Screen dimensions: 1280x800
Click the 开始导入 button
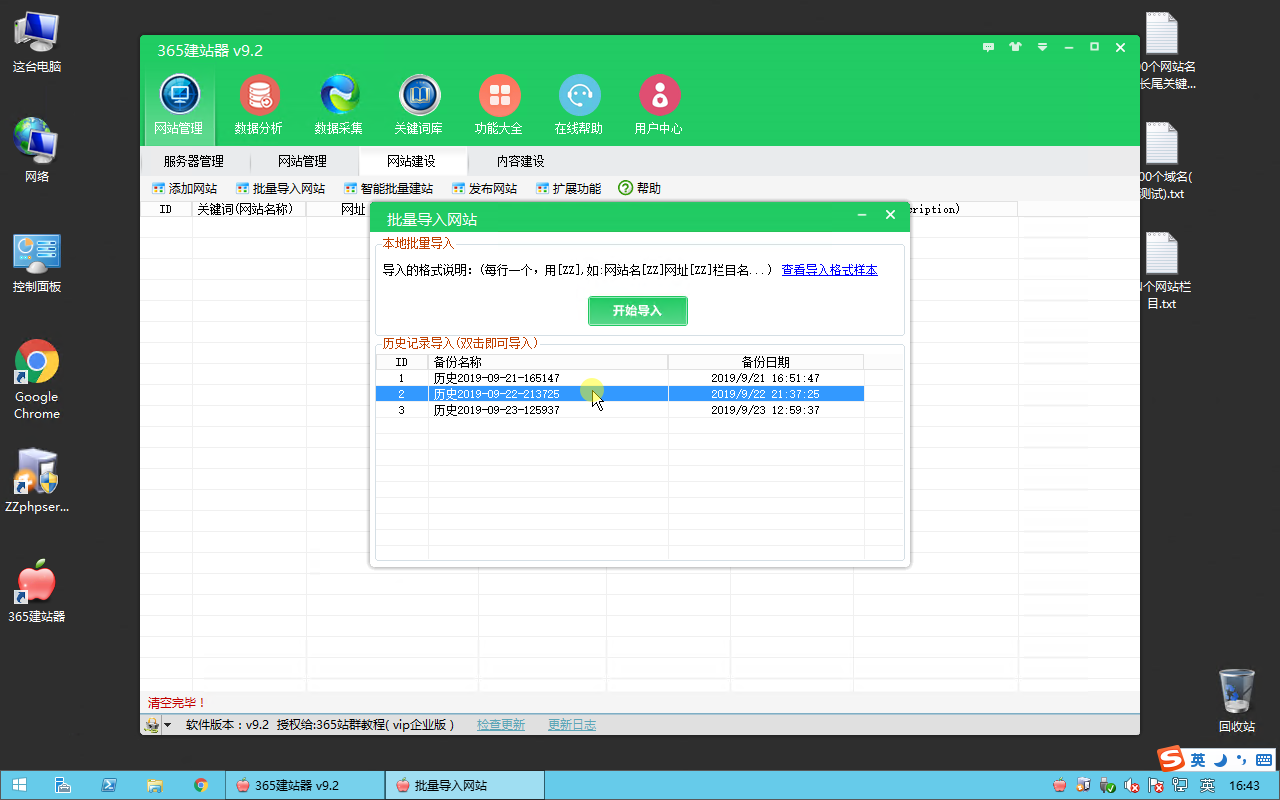coord(638,311)
